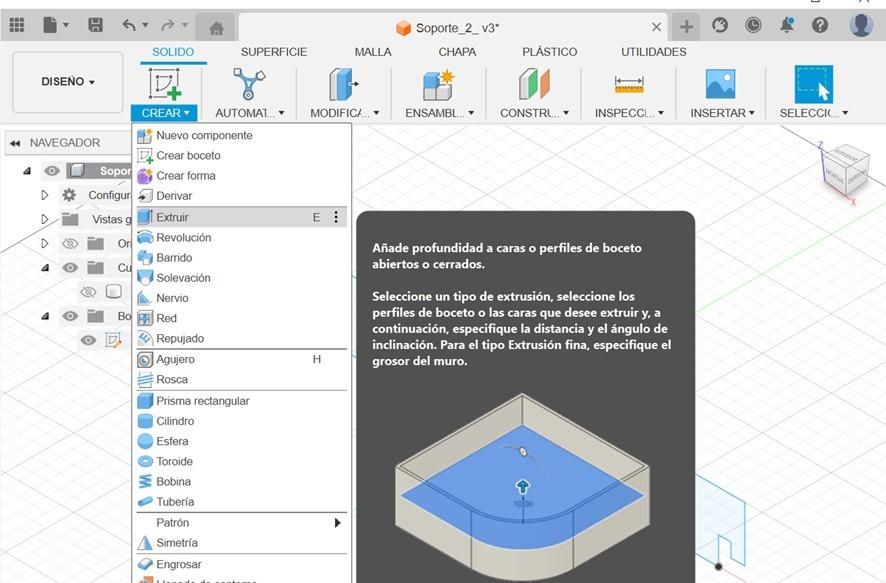Expand the Vistas tree node
The width and height of the screenshot is (886, 583).
click(45, 219)
